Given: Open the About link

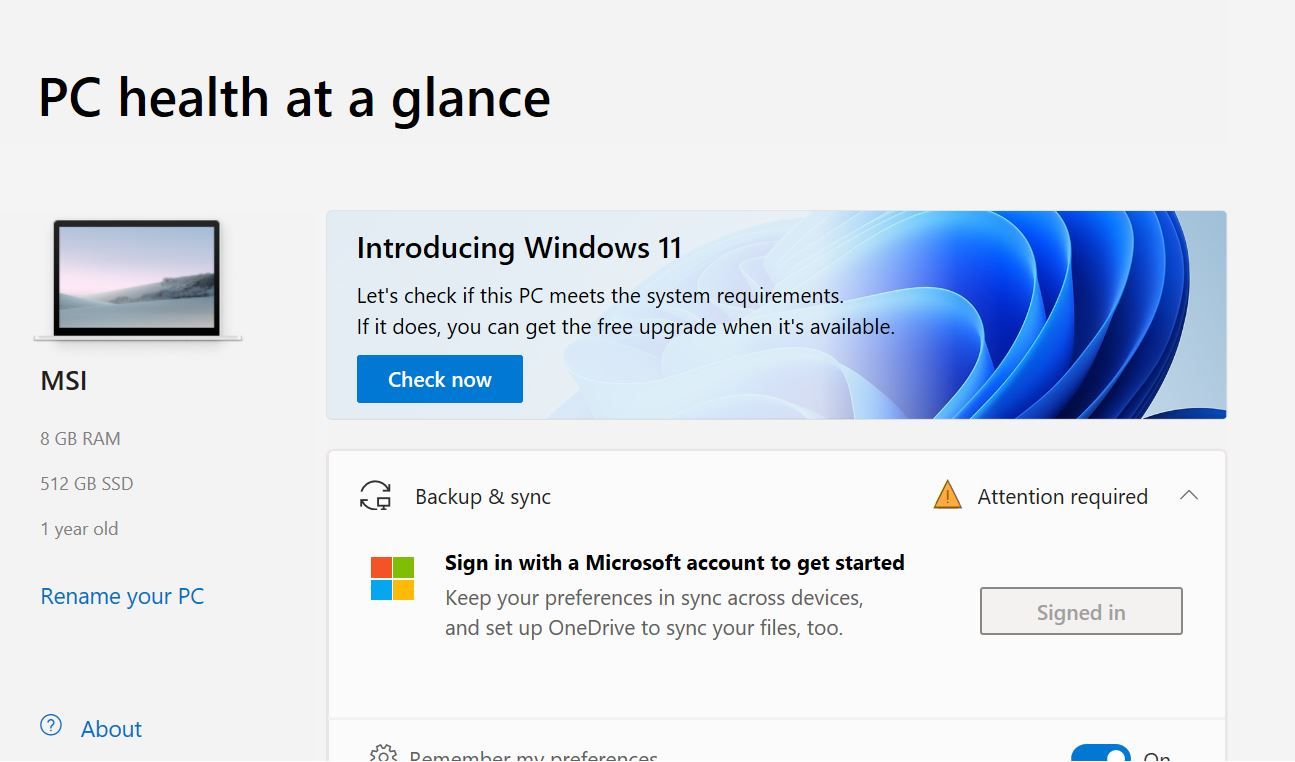Looking at the screenshot, I should click(111, 729).
